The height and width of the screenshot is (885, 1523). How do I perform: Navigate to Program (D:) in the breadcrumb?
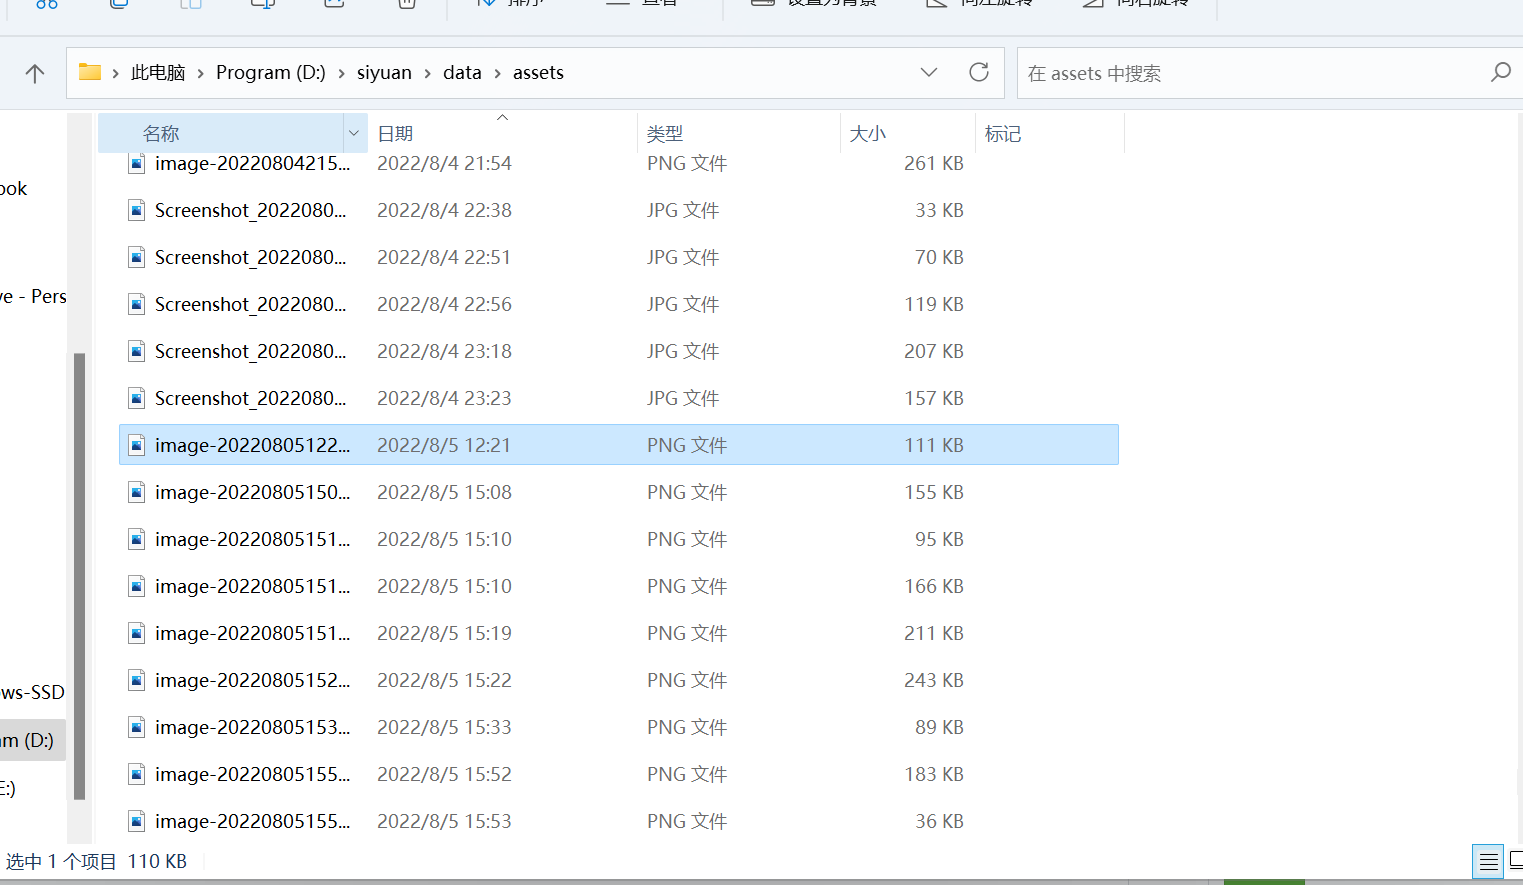coord(271,72)
